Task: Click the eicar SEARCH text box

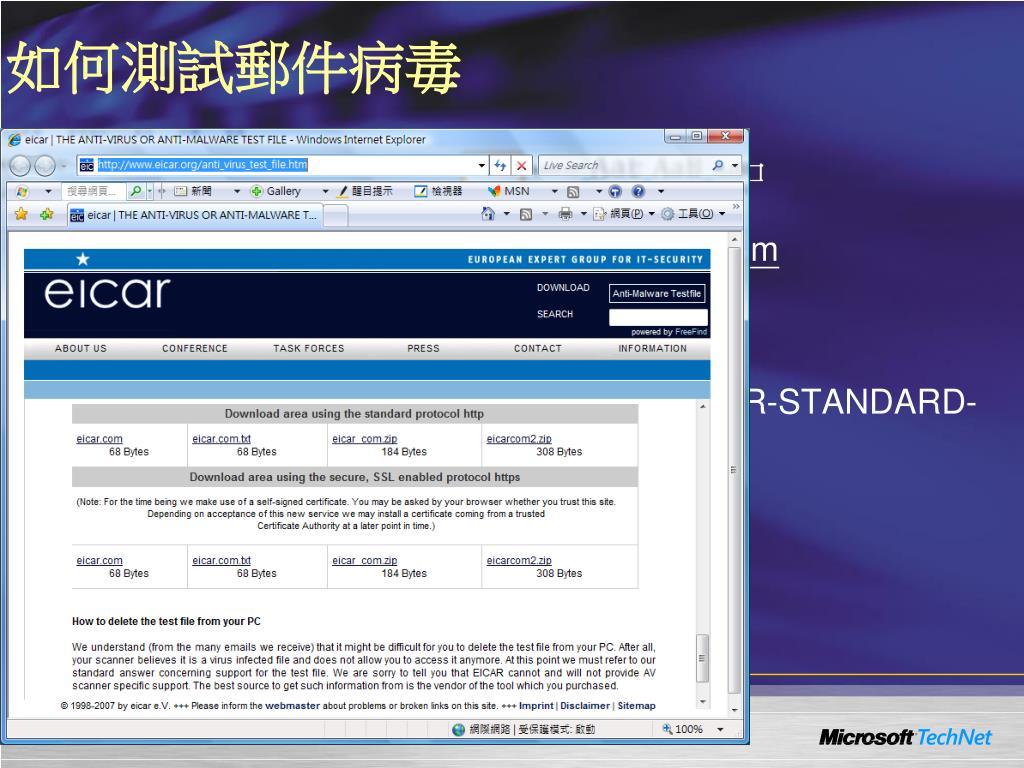Action: [x=658, y=317]
